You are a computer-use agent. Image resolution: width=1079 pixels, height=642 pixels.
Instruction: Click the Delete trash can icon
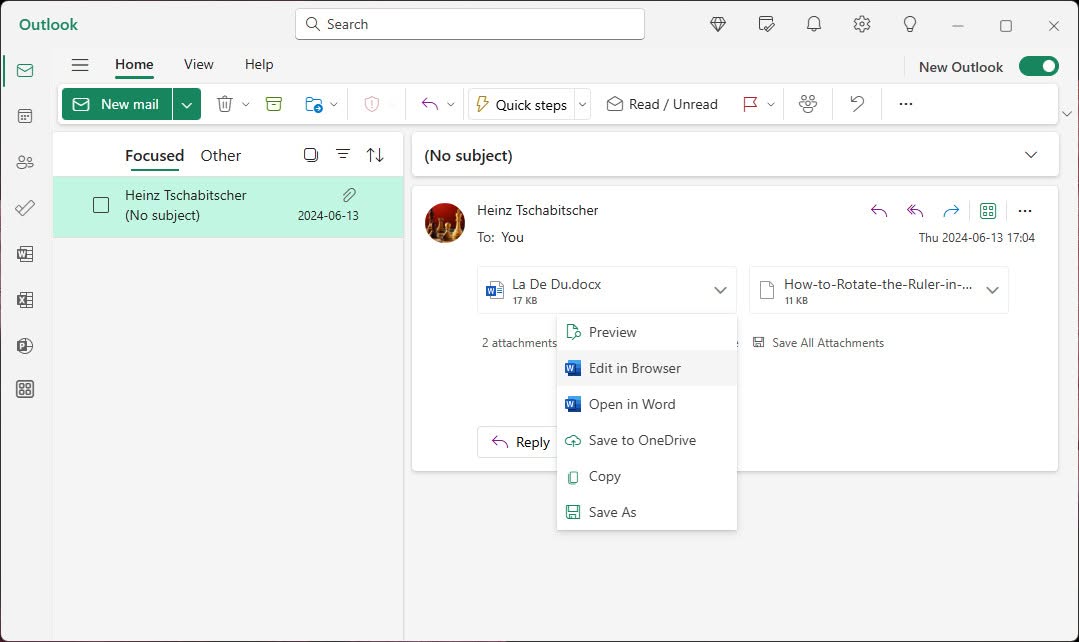click(x=224, y=104)
